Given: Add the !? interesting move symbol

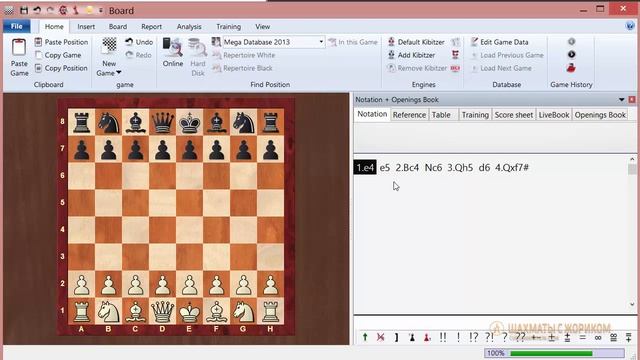Looking at the screenshot, I should click(x=473, y=337).
